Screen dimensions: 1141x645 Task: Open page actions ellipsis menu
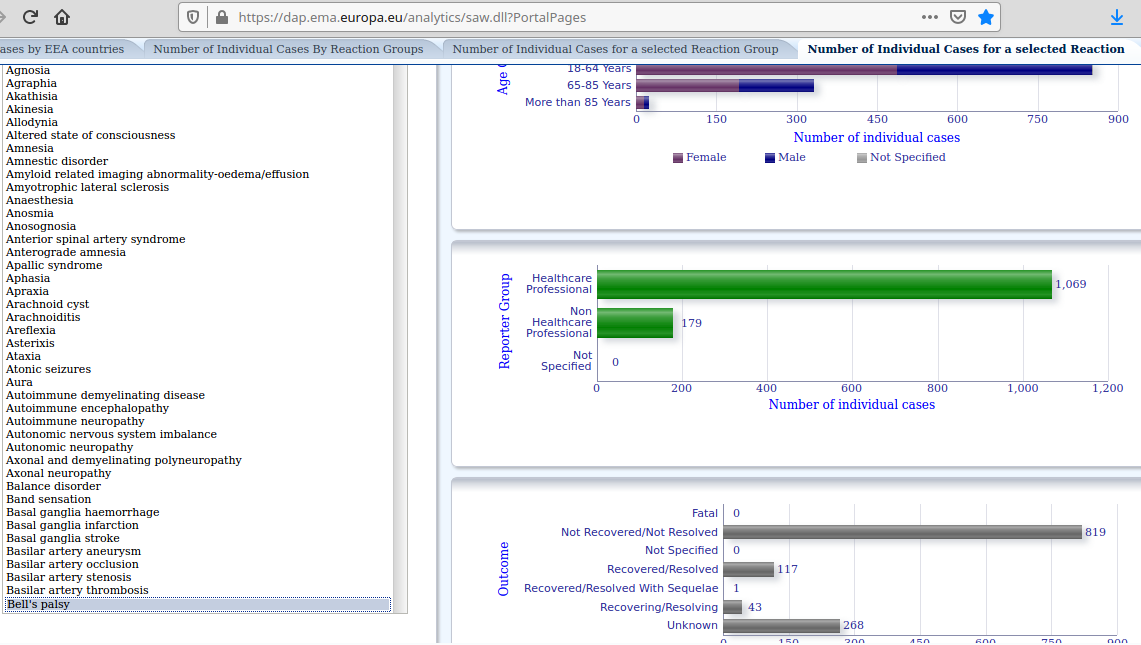click(x=929, y=17)
